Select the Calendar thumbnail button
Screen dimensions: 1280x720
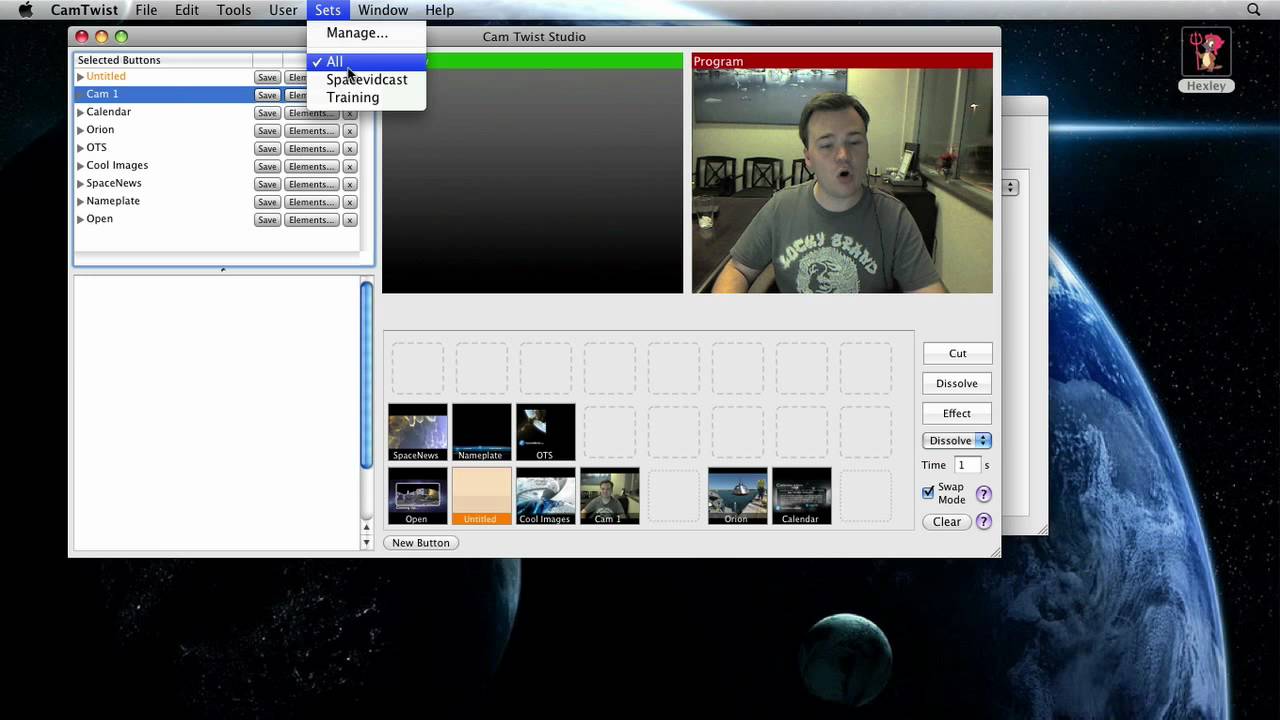(801, 496)
